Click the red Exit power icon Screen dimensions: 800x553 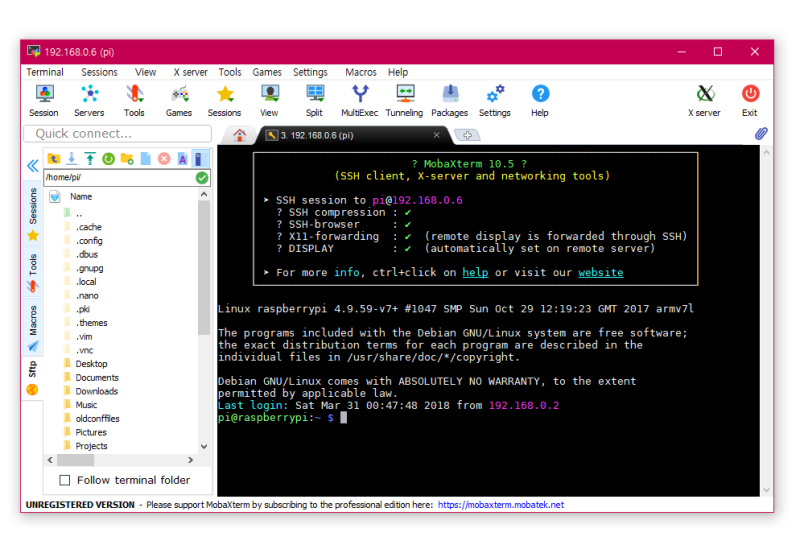coord(750,101)
